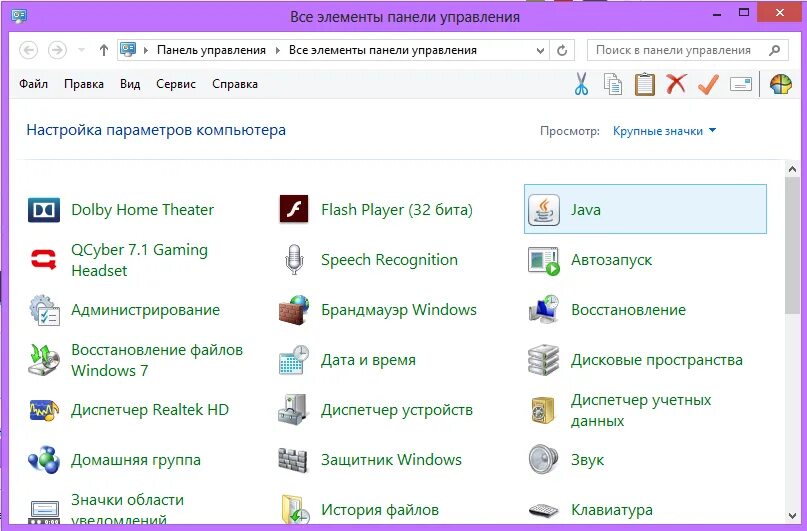Click the Администрирование gear icon
The height and width of the screenshot is (531, 807).
click(45, 310)
